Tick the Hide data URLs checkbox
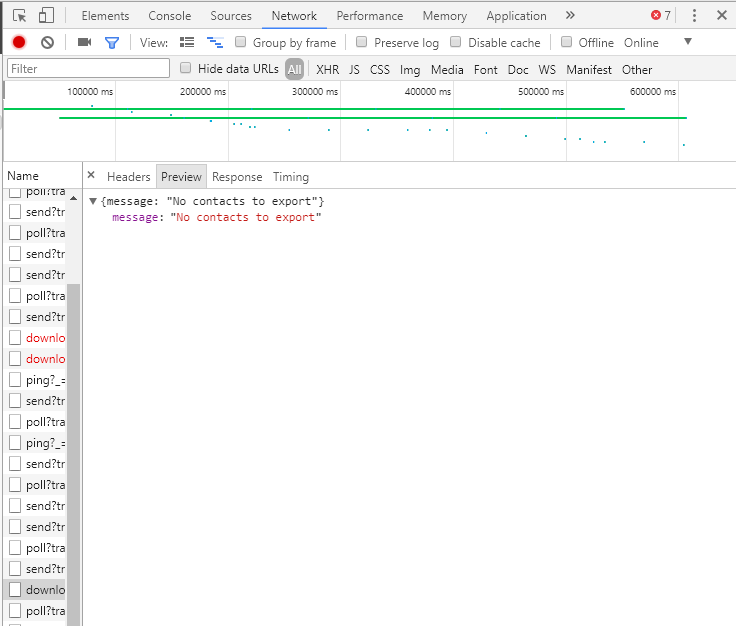 [186, 69]
